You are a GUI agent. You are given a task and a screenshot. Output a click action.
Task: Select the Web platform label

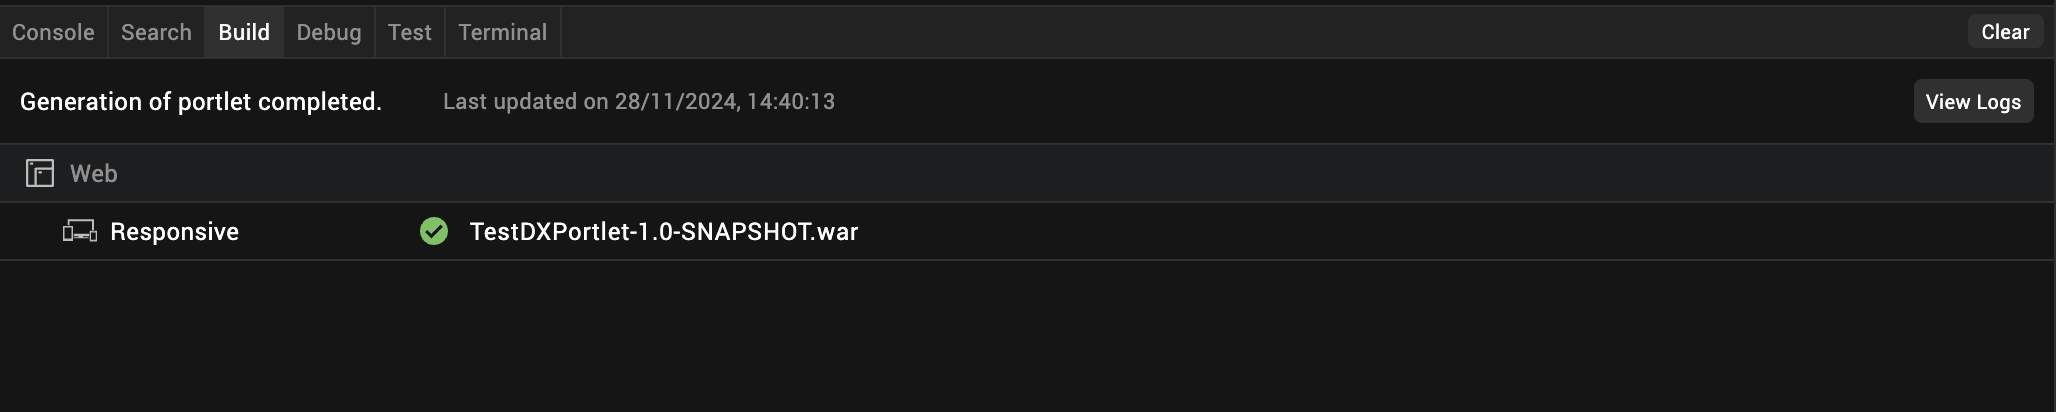click(94, 174)
